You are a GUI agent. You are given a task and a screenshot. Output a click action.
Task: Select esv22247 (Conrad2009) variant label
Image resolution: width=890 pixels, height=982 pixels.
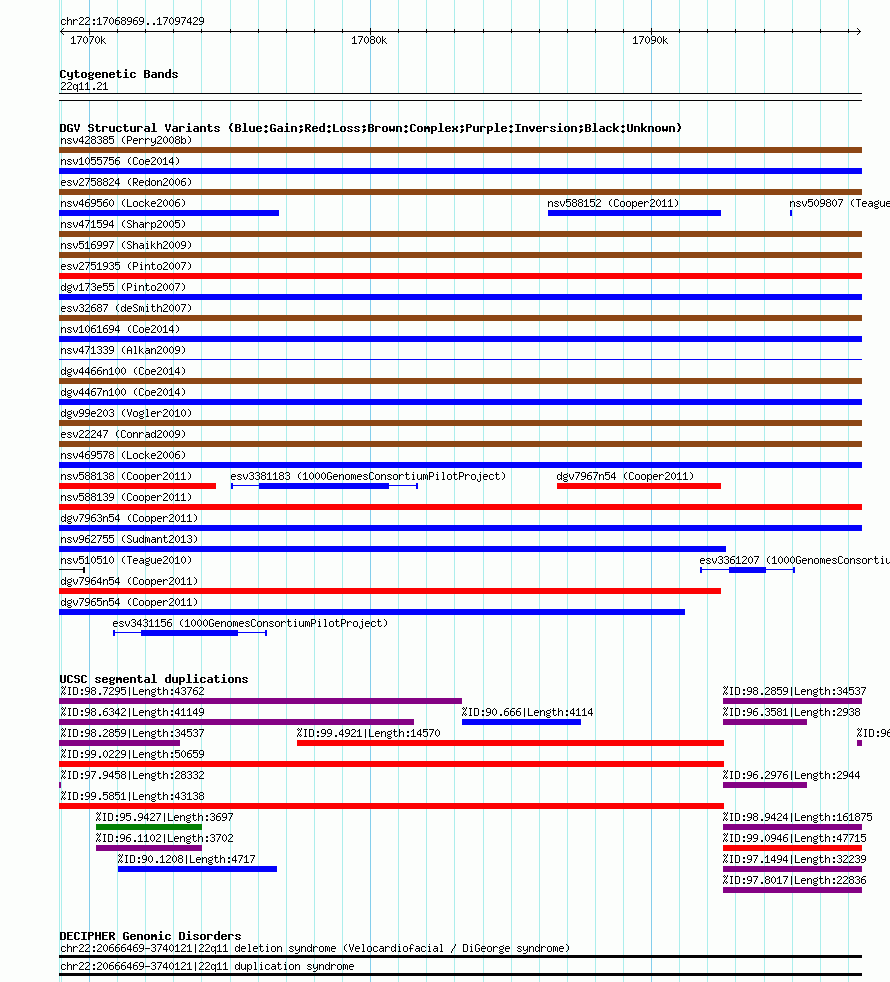(123, 434)
